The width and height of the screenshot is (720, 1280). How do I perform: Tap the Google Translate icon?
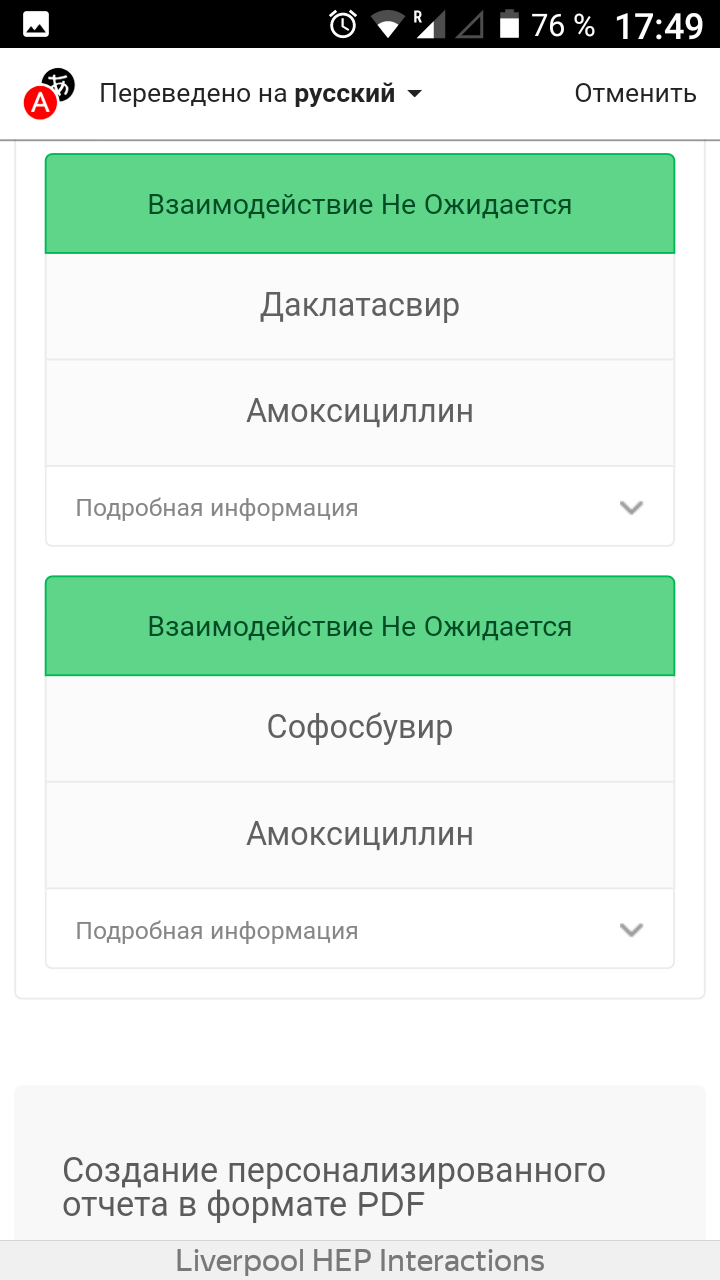point(50,94)
